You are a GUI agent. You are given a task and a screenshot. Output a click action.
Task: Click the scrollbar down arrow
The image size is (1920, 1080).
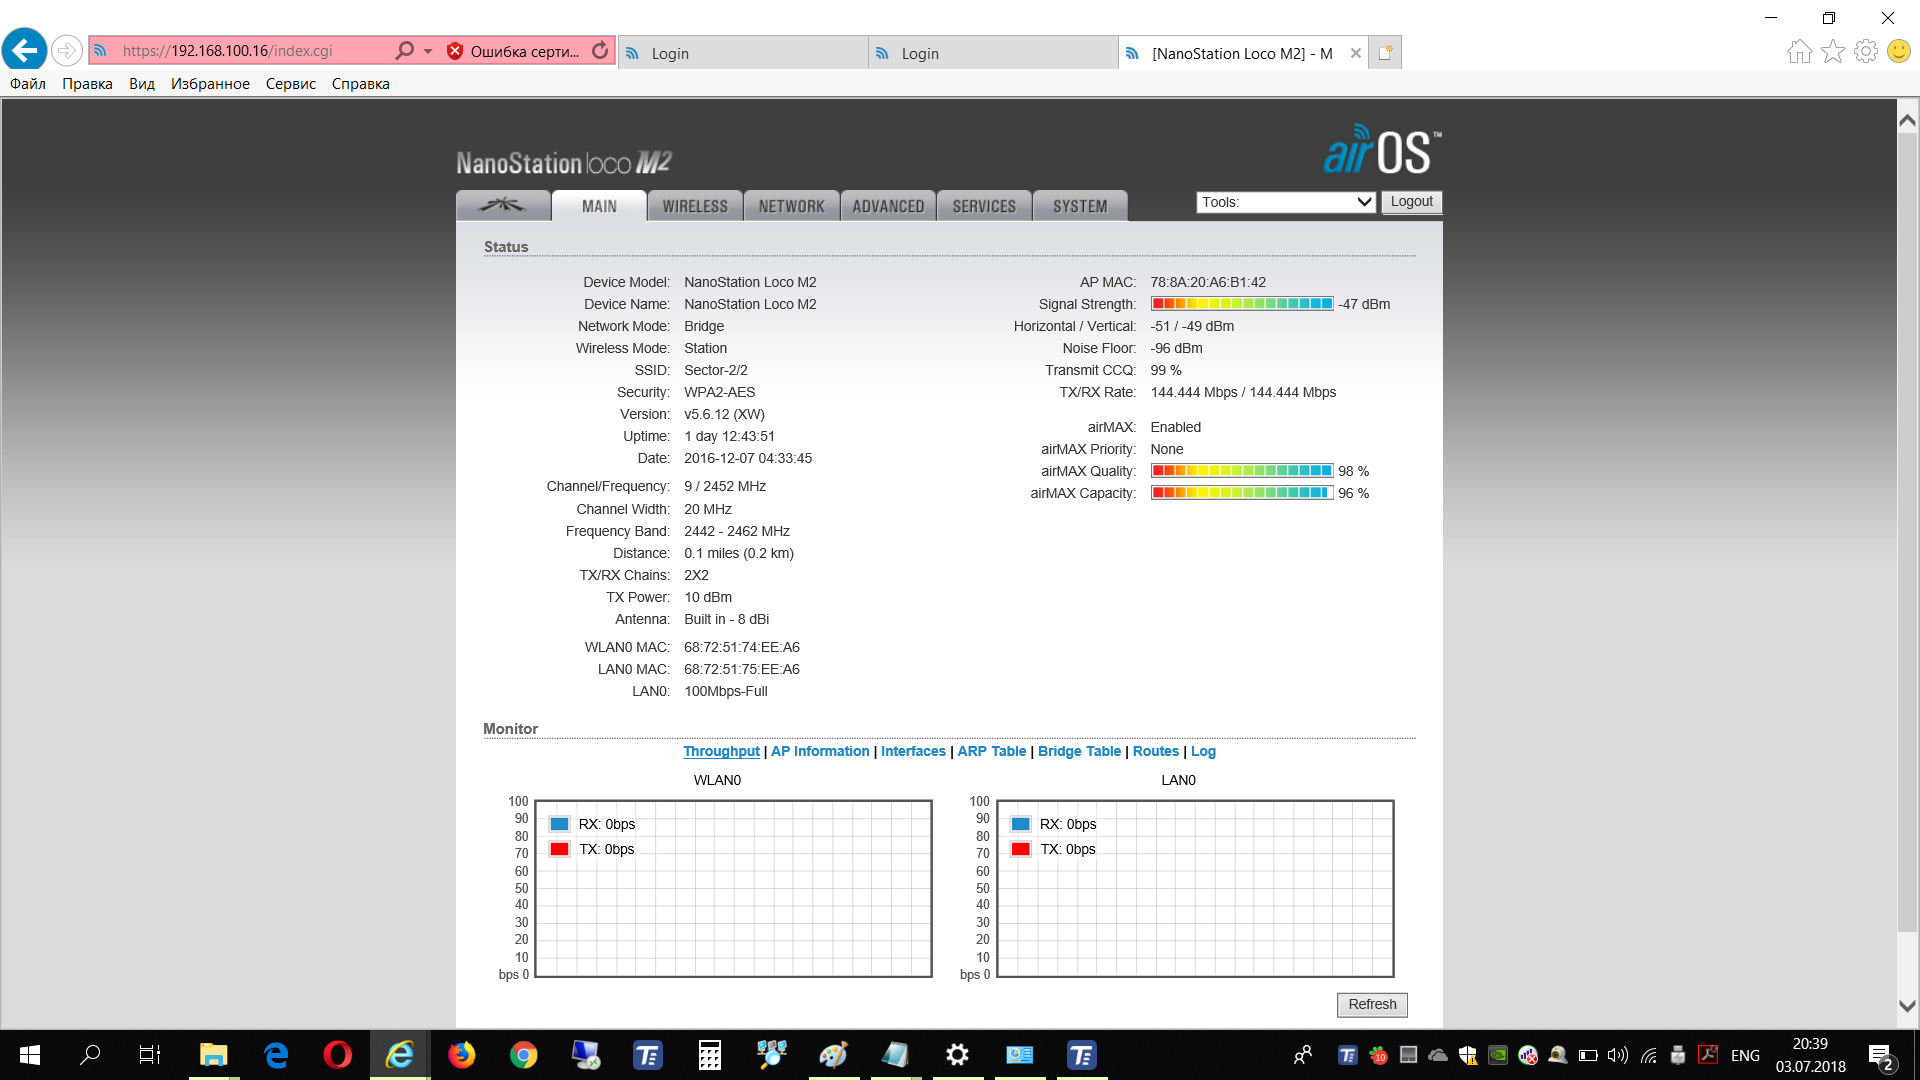pos(1907,1006)
